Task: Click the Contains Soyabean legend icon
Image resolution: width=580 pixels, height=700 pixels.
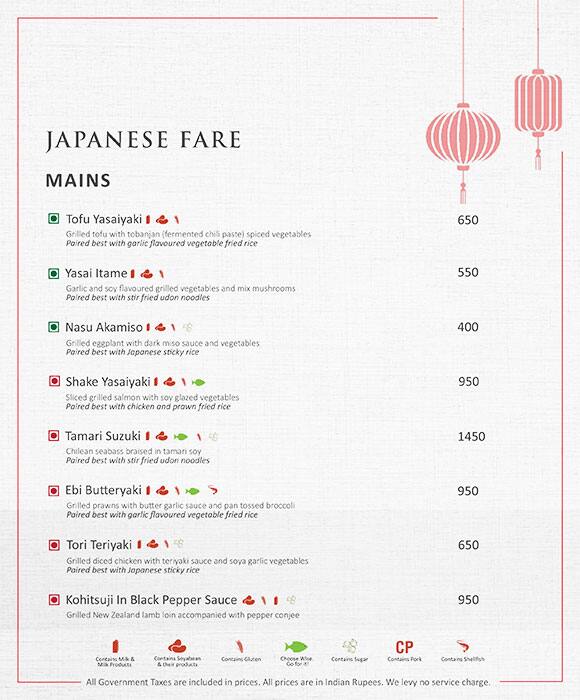Action: click(x=177, y=646)
